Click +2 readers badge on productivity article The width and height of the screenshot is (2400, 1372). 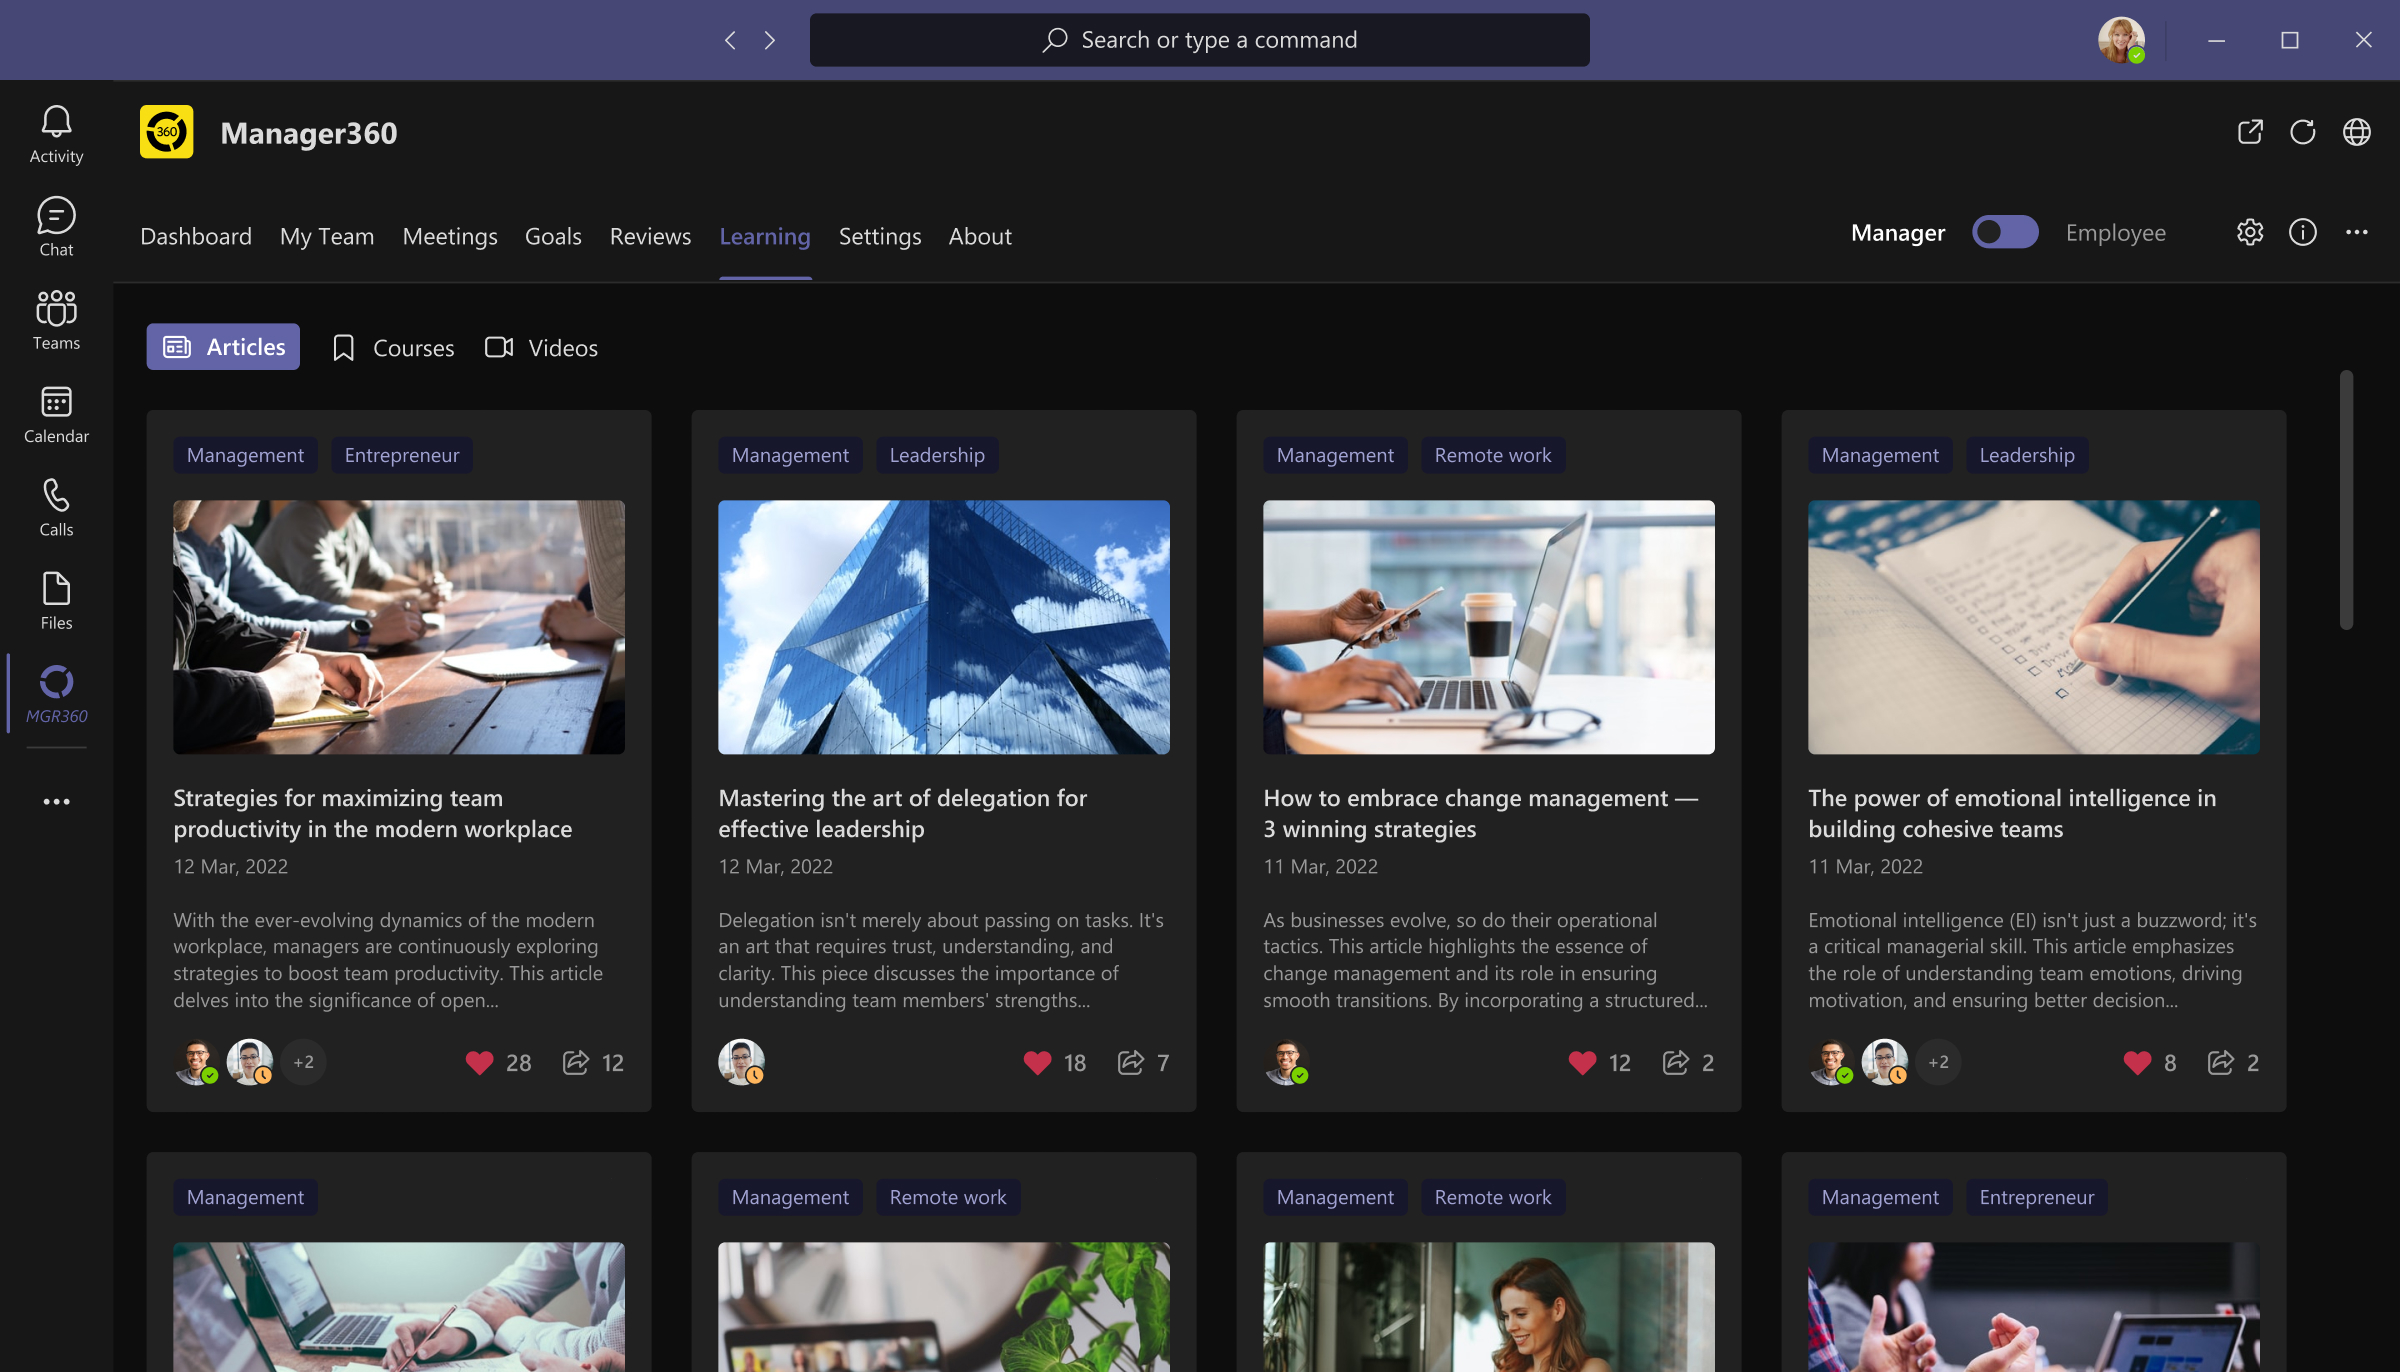pos(303,1062)
